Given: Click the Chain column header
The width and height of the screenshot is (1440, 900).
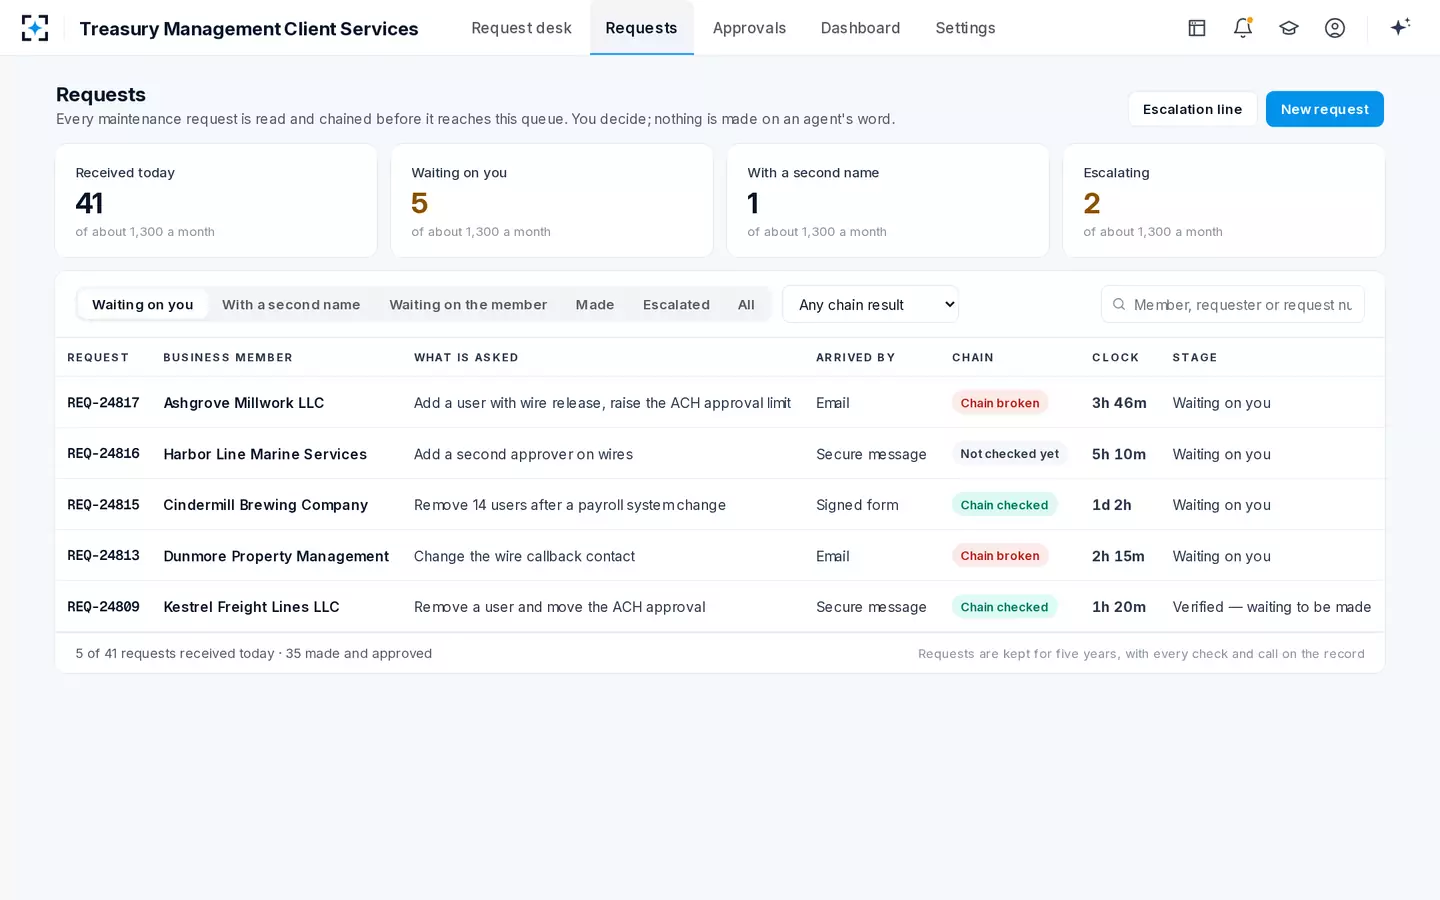Looking at the screenshot, I should tap(973, 358).
